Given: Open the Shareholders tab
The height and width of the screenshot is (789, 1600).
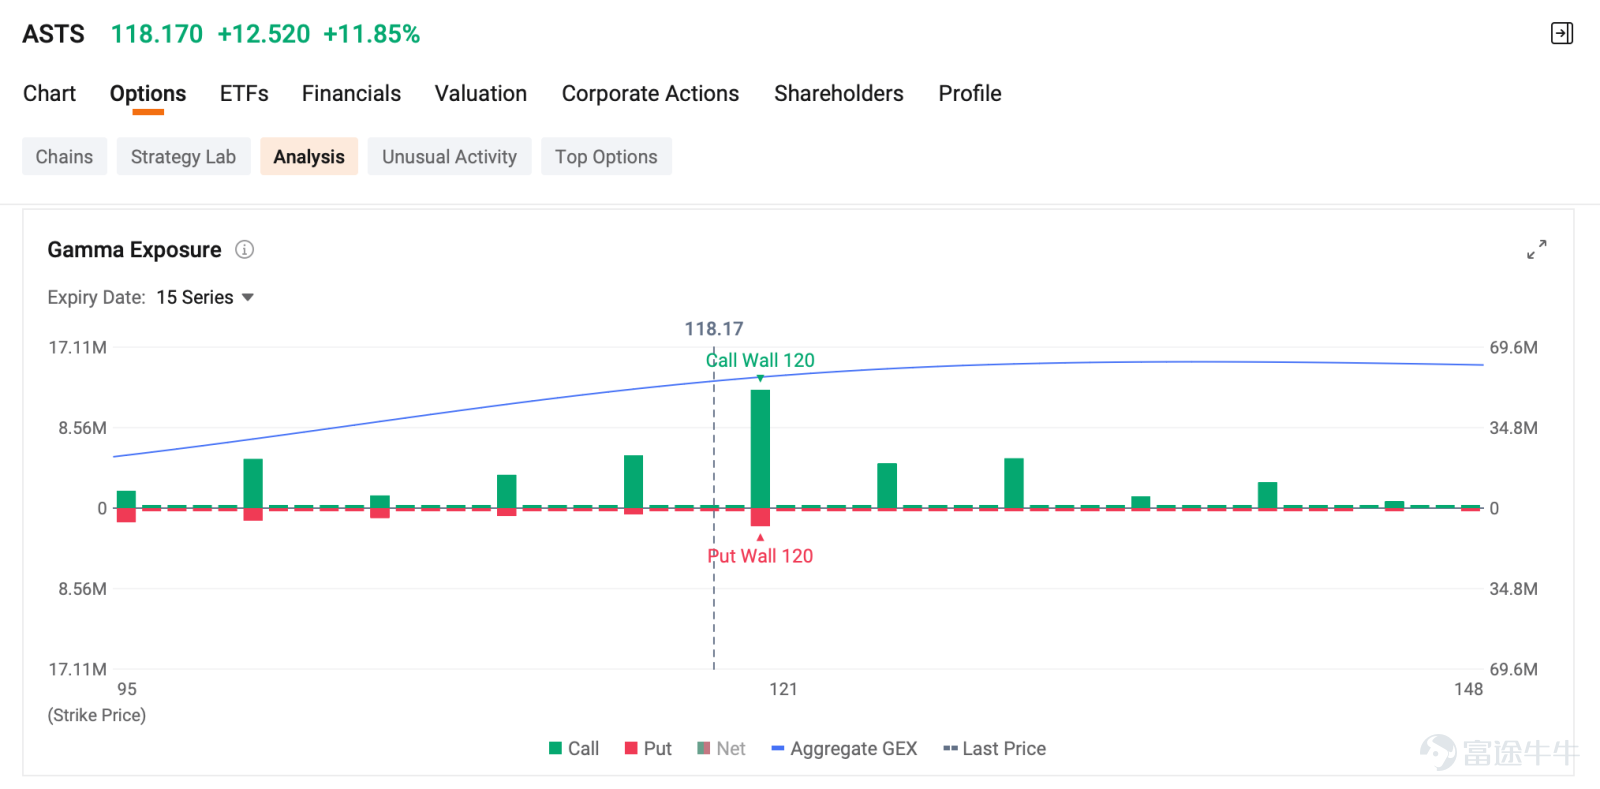Looking at the screenshot, I should click(839, 93).
